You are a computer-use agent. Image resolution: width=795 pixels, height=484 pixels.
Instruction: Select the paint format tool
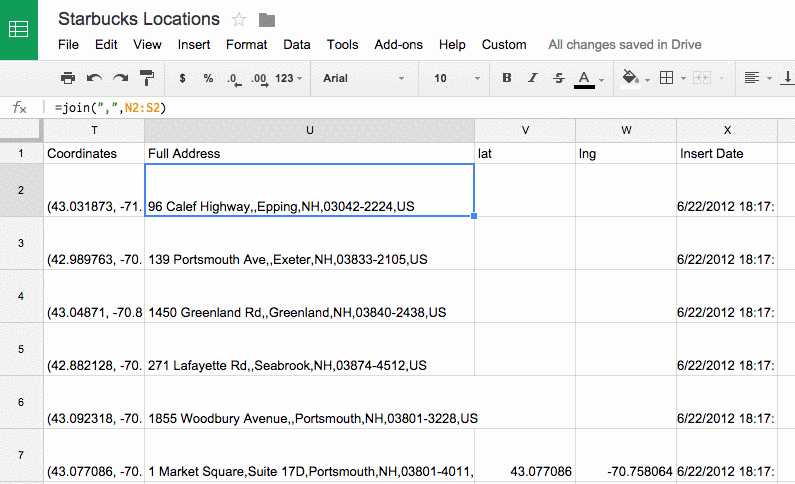tap(147, 78)
